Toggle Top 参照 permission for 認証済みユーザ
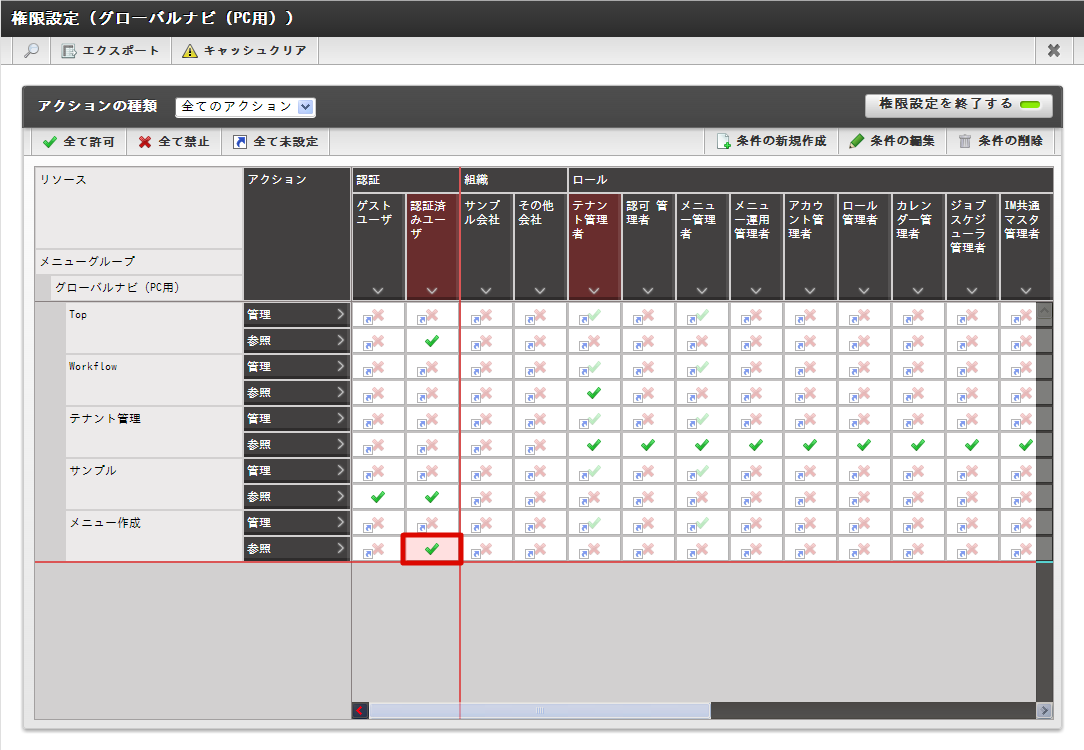 click(x=432, y=341)
